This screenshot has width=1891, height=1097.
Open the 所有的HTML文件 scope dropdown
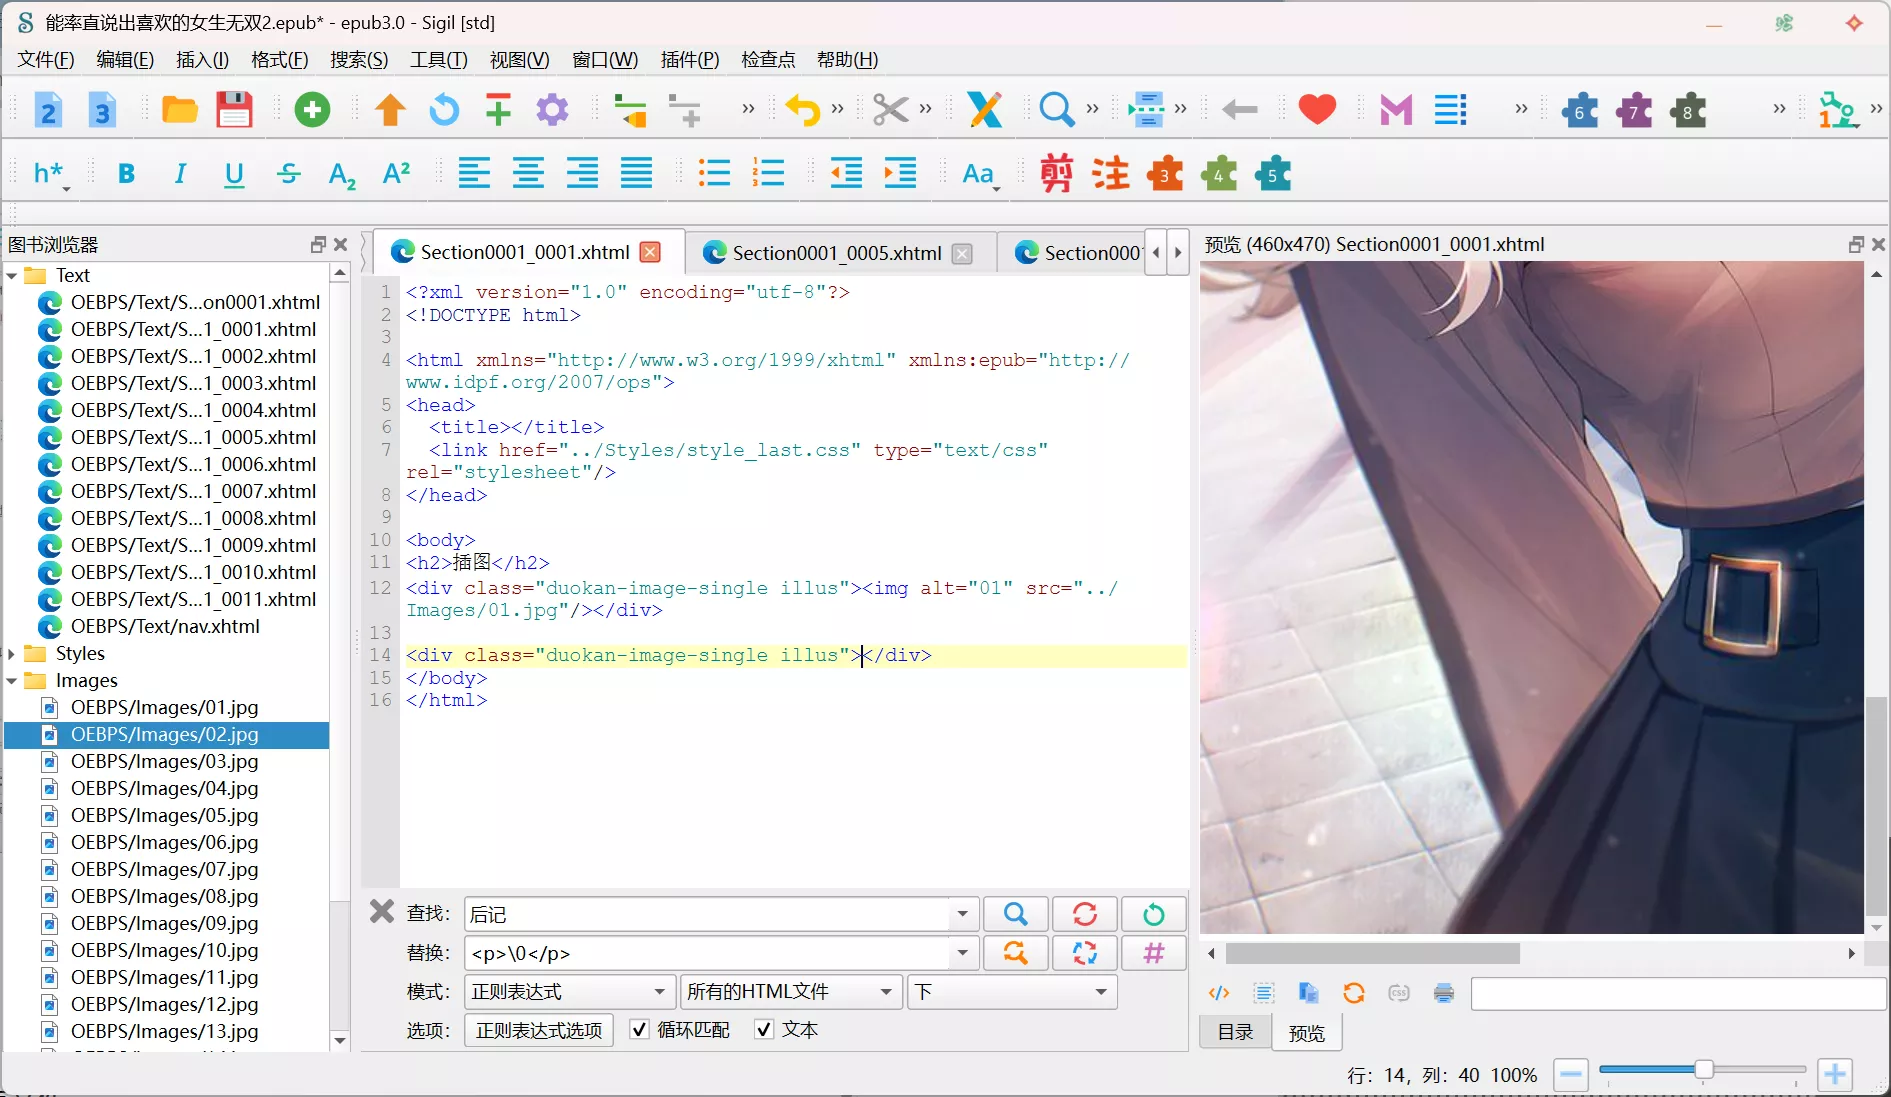pos(789,992)
